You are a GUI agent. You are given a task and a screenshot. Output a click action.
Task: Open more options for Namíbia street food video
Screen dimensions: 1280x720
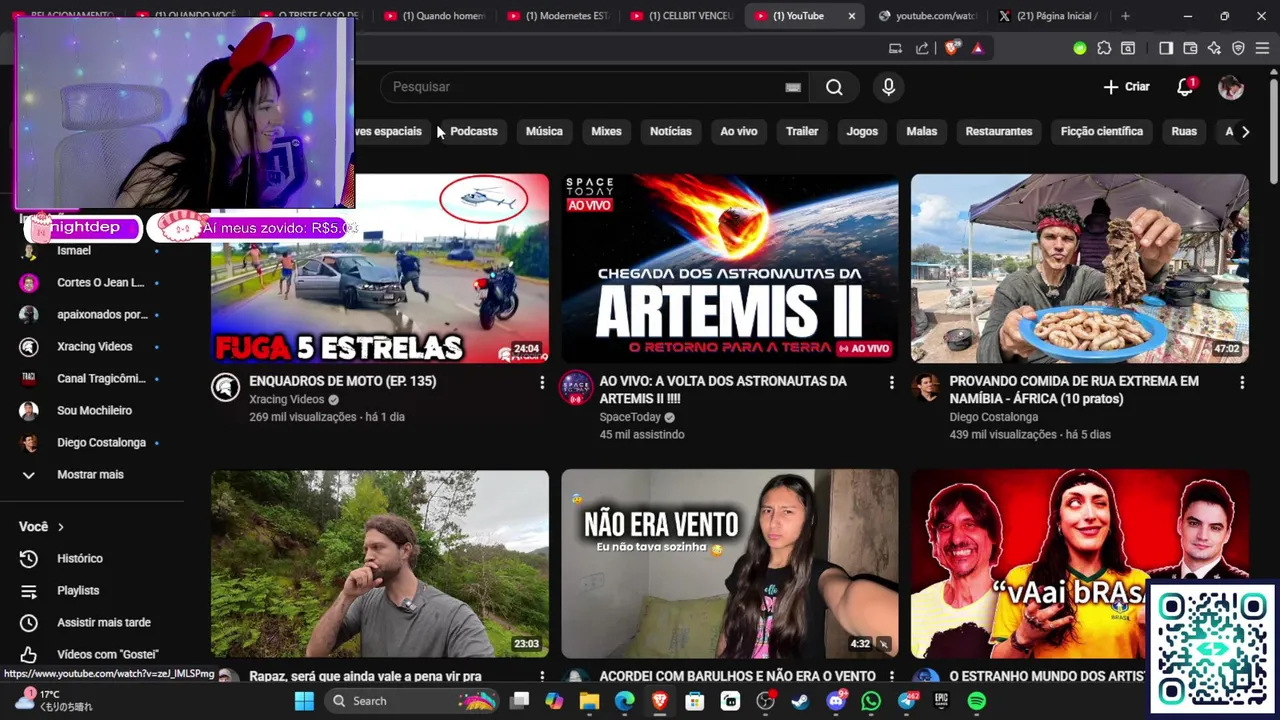coord(1241,382)
